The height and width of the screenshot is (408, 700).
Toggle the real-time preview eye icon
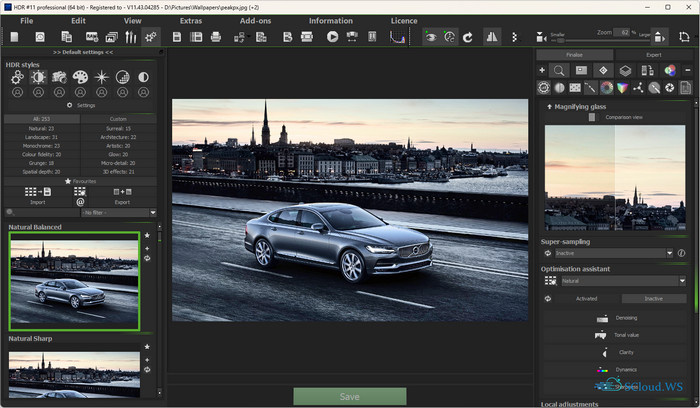[x=431, y=37]
